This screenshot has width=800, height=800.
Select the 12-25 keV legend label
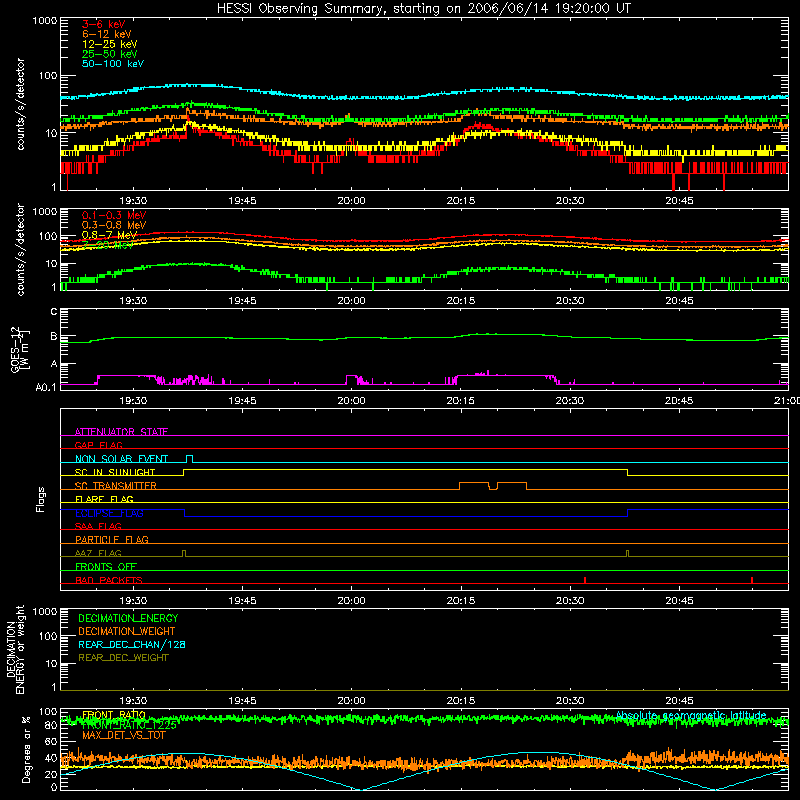tap(110, 44)
